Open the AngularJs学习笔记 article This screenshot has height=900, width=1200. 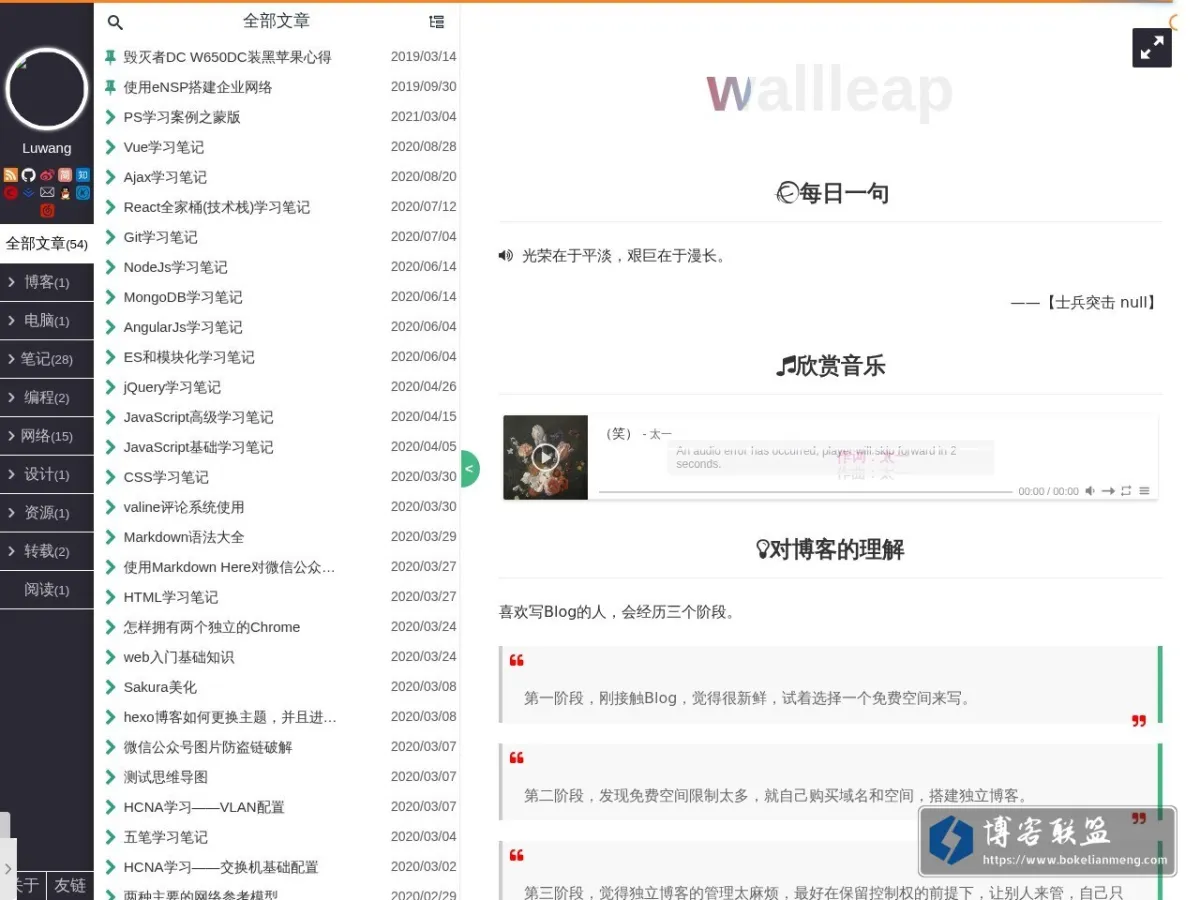point(183,327)
